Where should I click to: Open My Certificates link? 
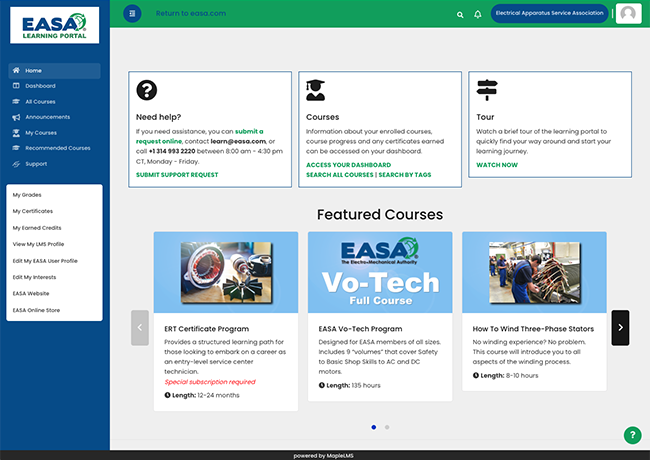coord(33,211)
